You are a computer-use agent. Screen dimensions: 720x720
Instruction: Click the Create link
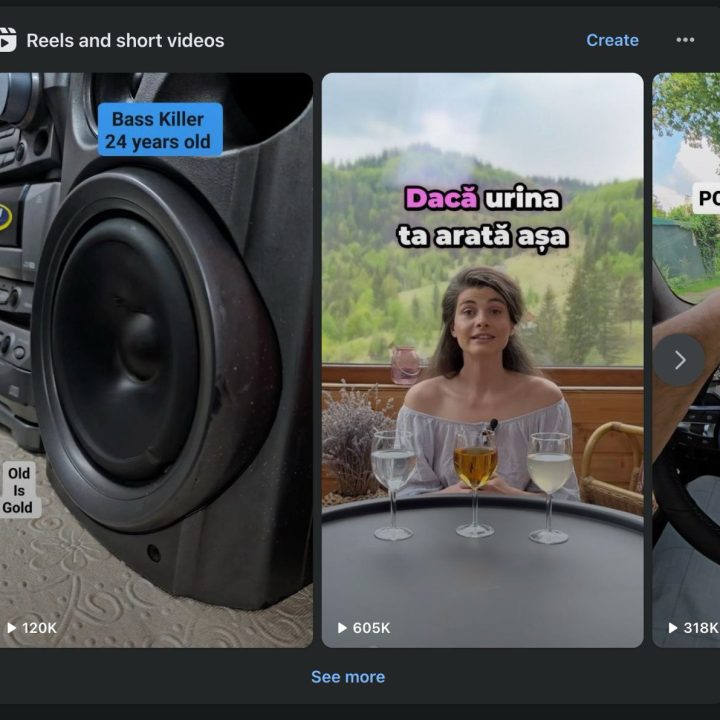(x=612, y=40)
